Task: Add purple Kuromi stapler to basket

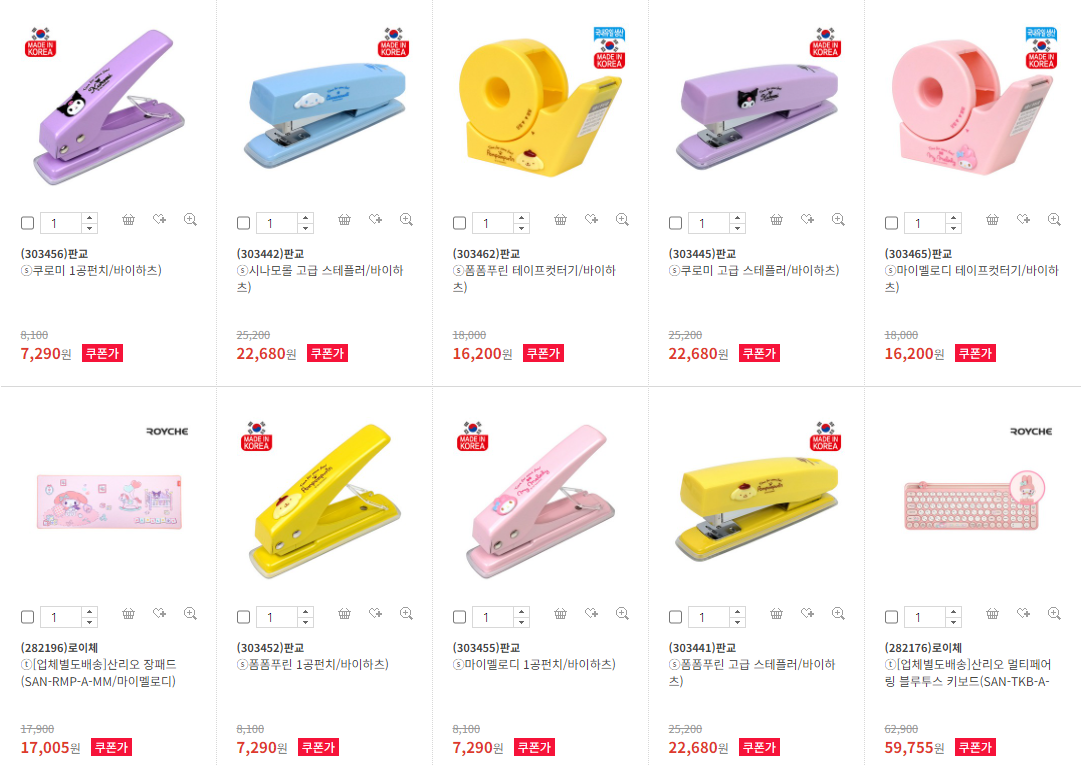Action: (x=776, y=220)
